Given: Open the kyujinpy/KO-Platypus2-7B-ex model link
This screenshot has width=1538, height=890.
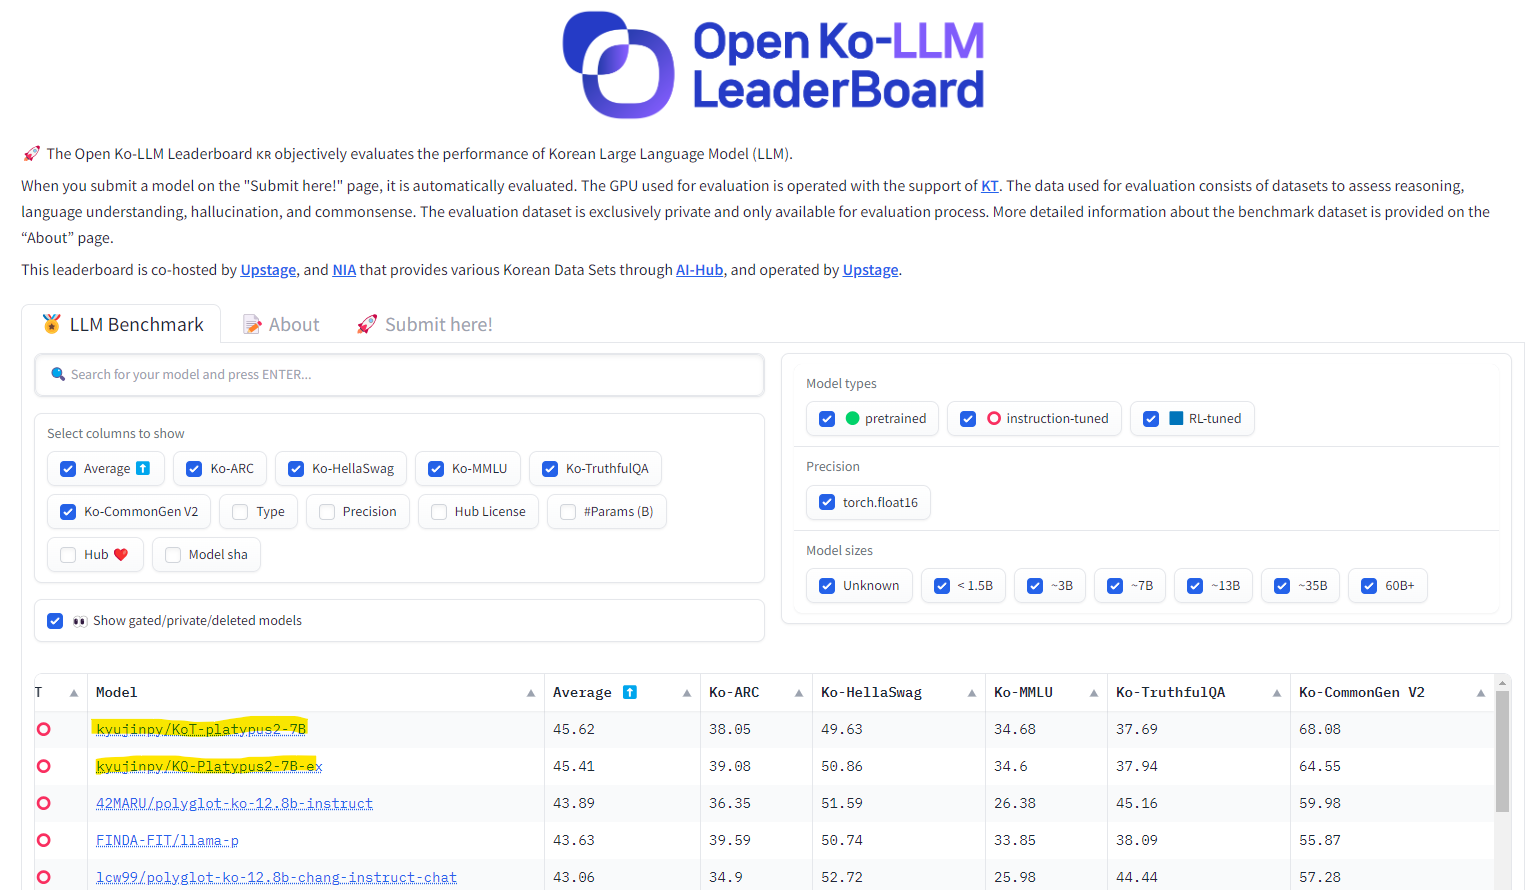Looking at the screenshot, I should 209,766.
